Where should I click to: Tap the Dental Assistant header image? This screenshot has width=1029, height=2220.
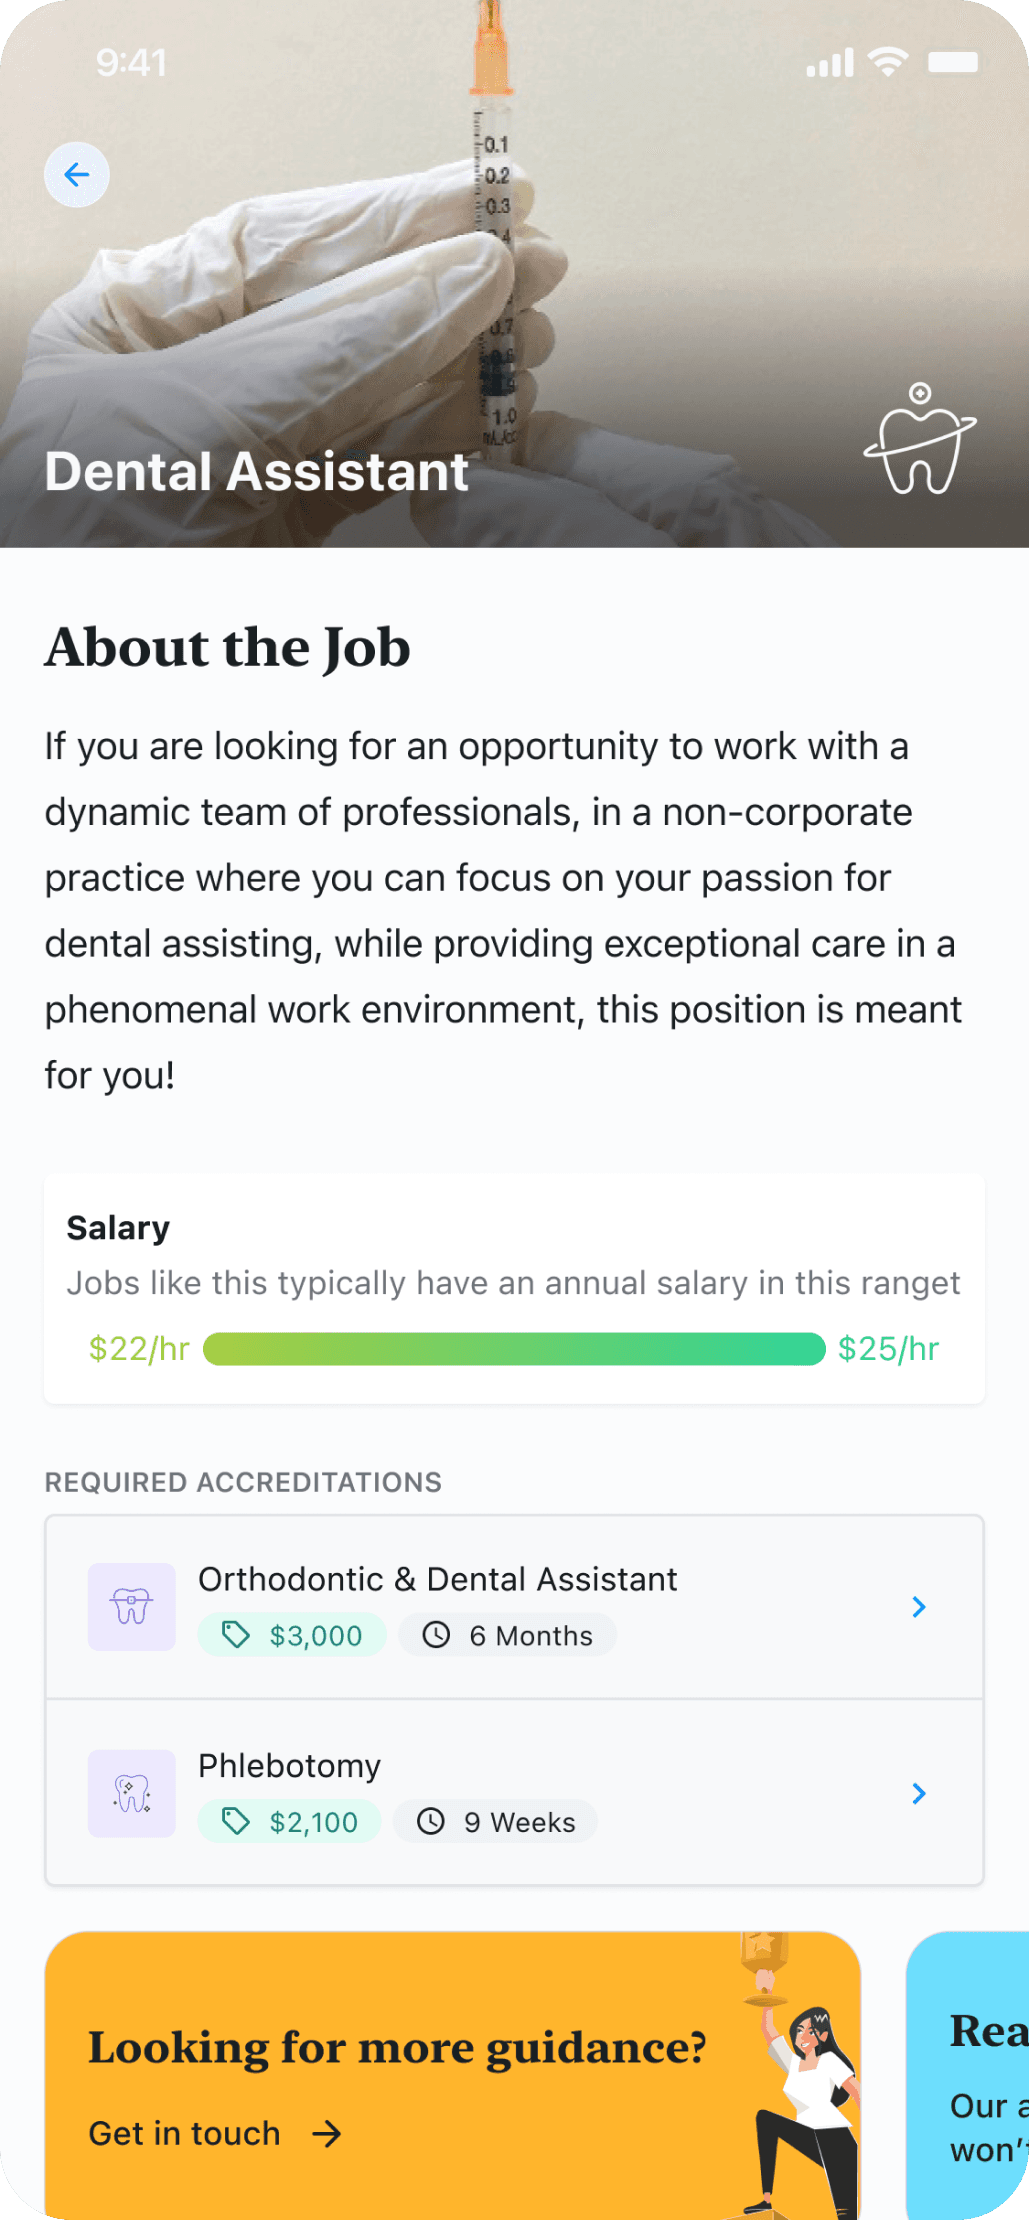tap(514, 280)
